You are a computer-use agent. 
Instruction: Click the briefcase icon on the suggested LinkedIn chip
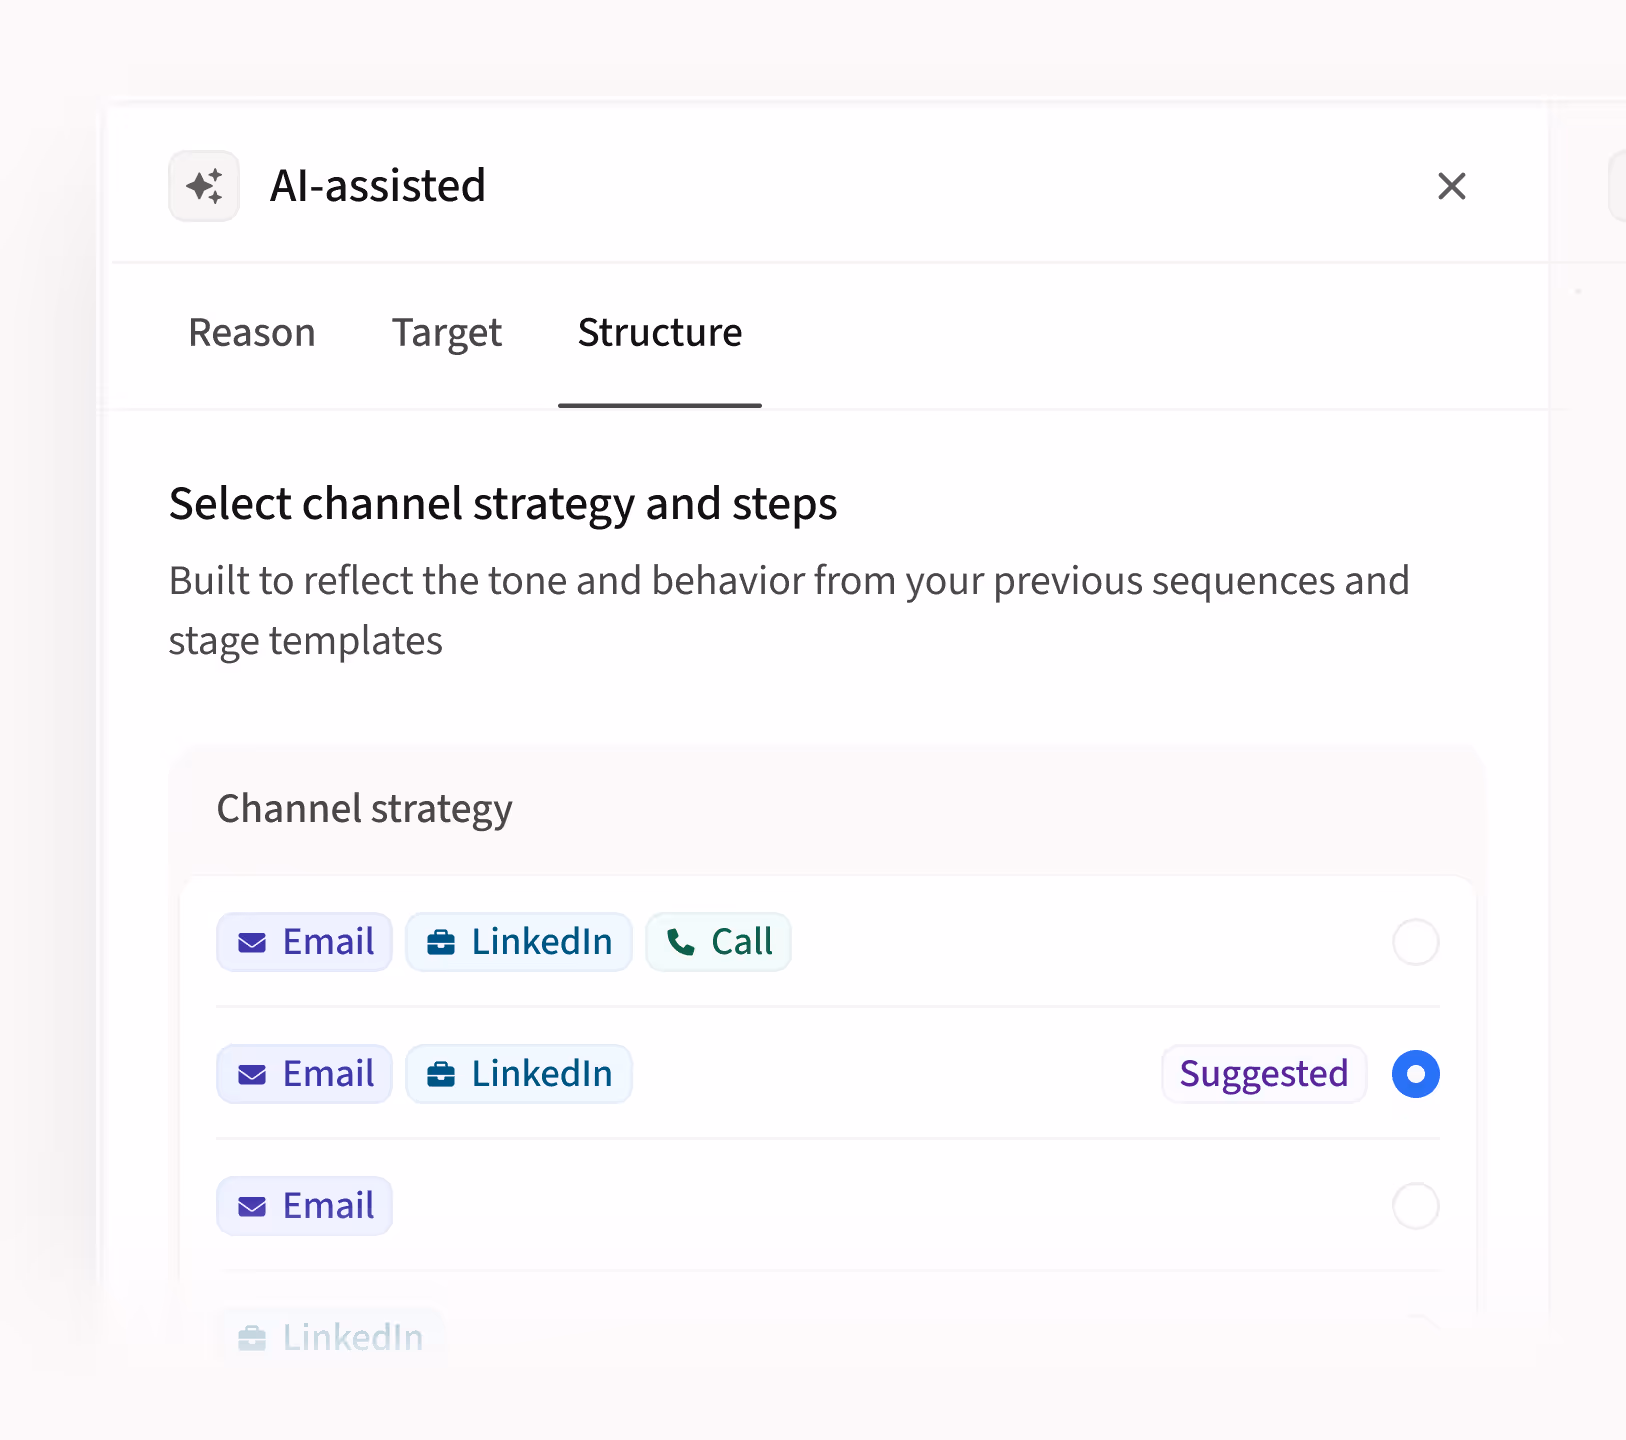[x=440, y=1073]
